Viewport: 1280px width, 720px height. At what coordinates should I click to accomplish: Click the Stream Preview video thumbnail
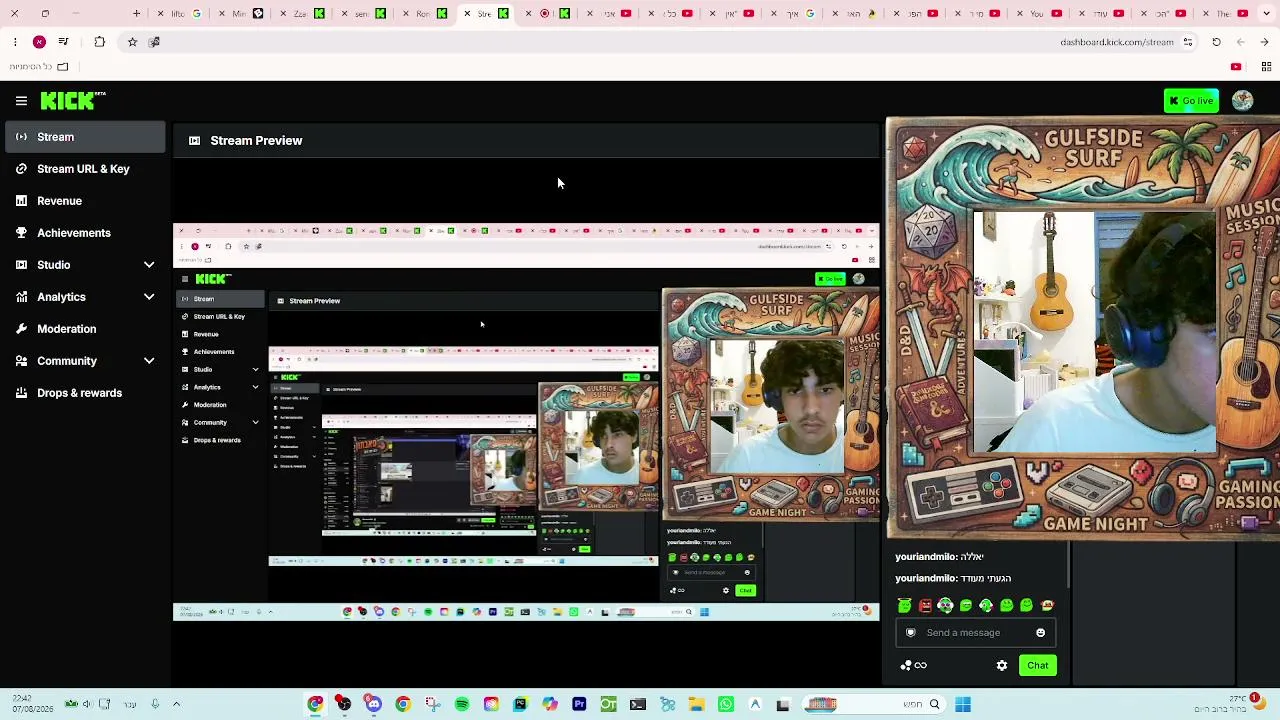pyautogui.click(x=526, y=422)
